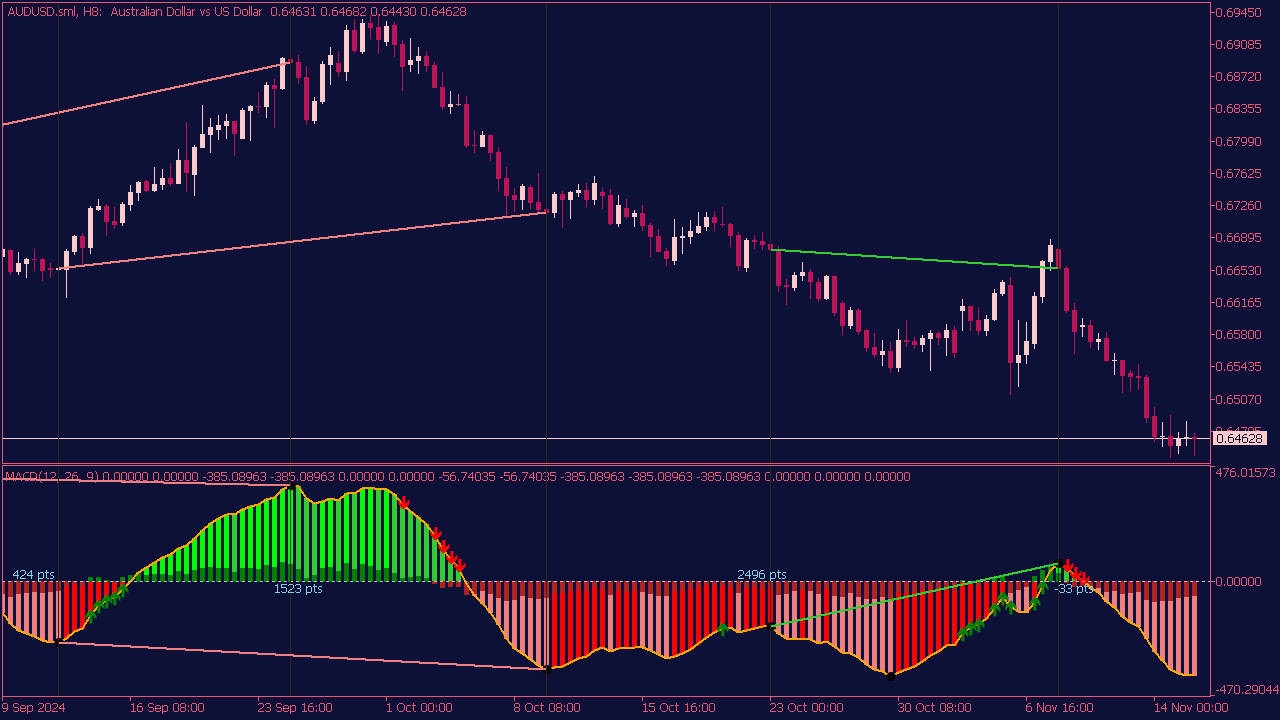
Task: Click the 0.65800 price axis label
Action: (x=1238, y=334)
